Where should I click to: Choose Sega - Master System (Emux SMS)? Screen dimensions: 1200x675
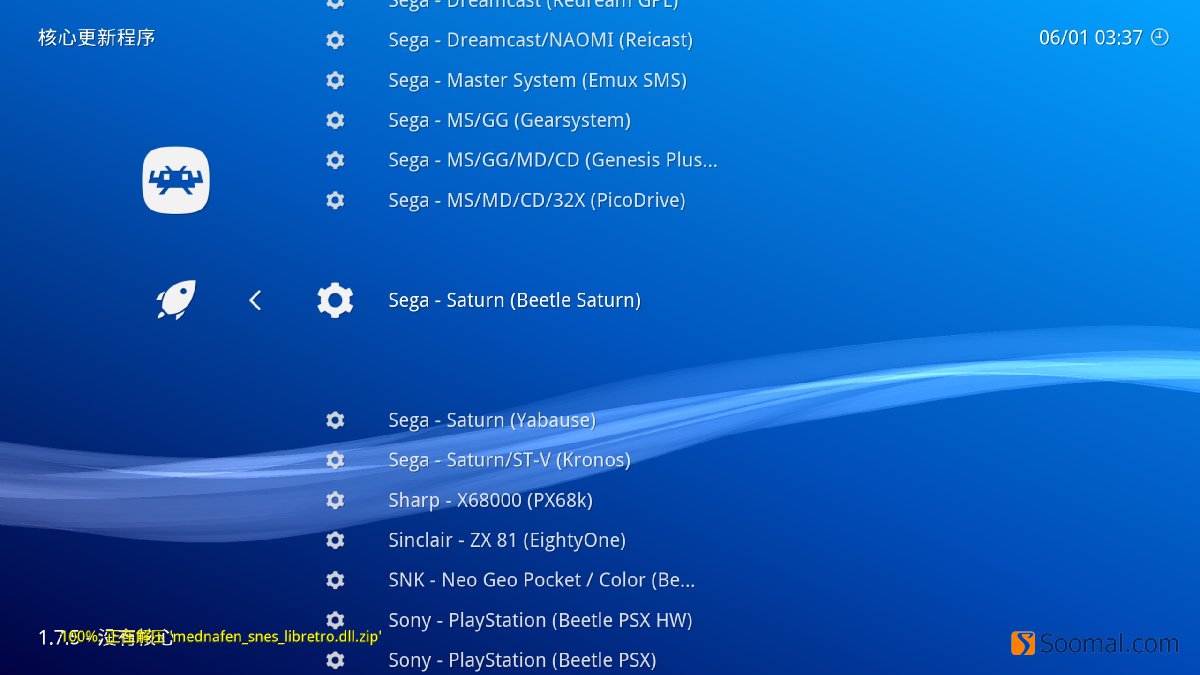[537, 80]
